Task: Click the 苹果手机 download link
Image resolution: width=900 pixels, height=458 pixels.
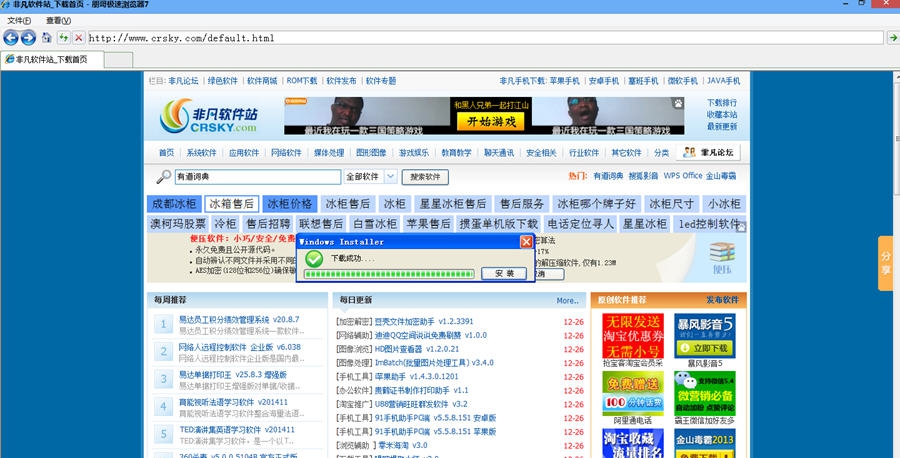Action: [565, 81]
